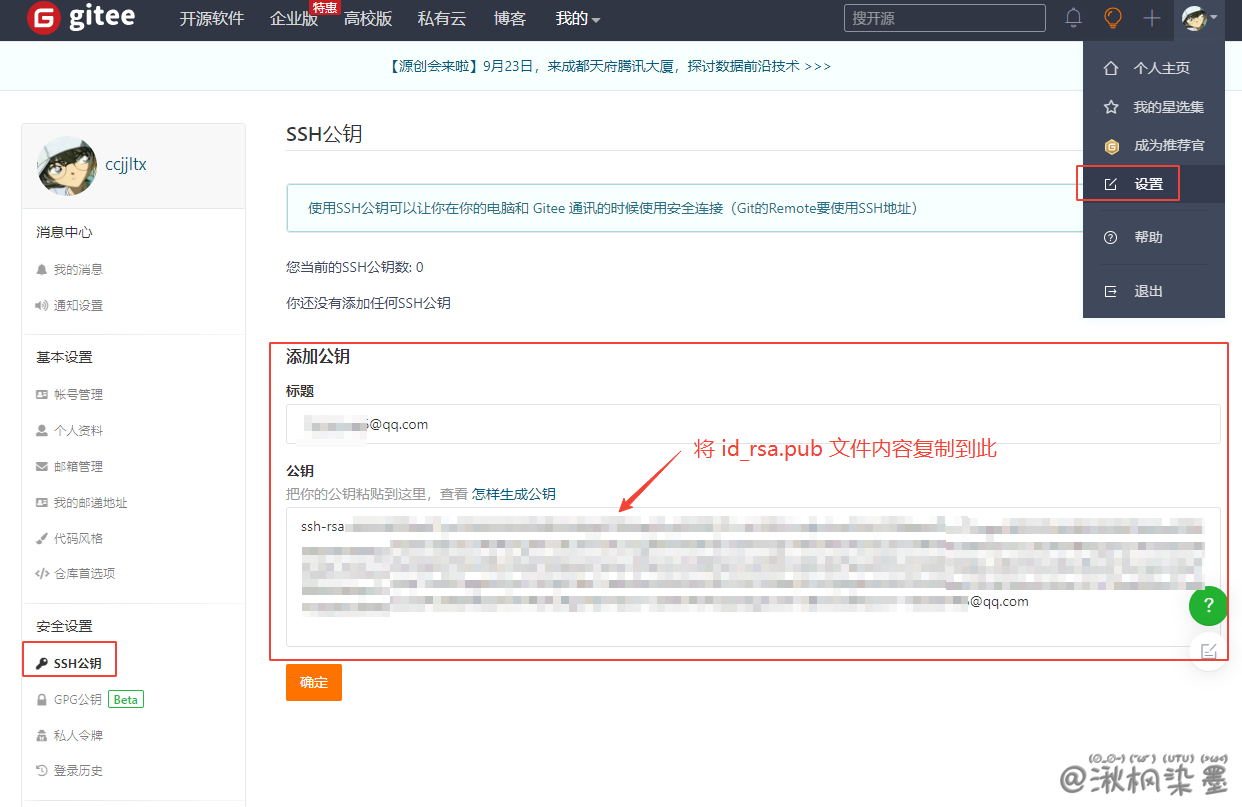Open the 怎样生成公钥 link
Screen dimensions: 1242x807
pos(513,494)
